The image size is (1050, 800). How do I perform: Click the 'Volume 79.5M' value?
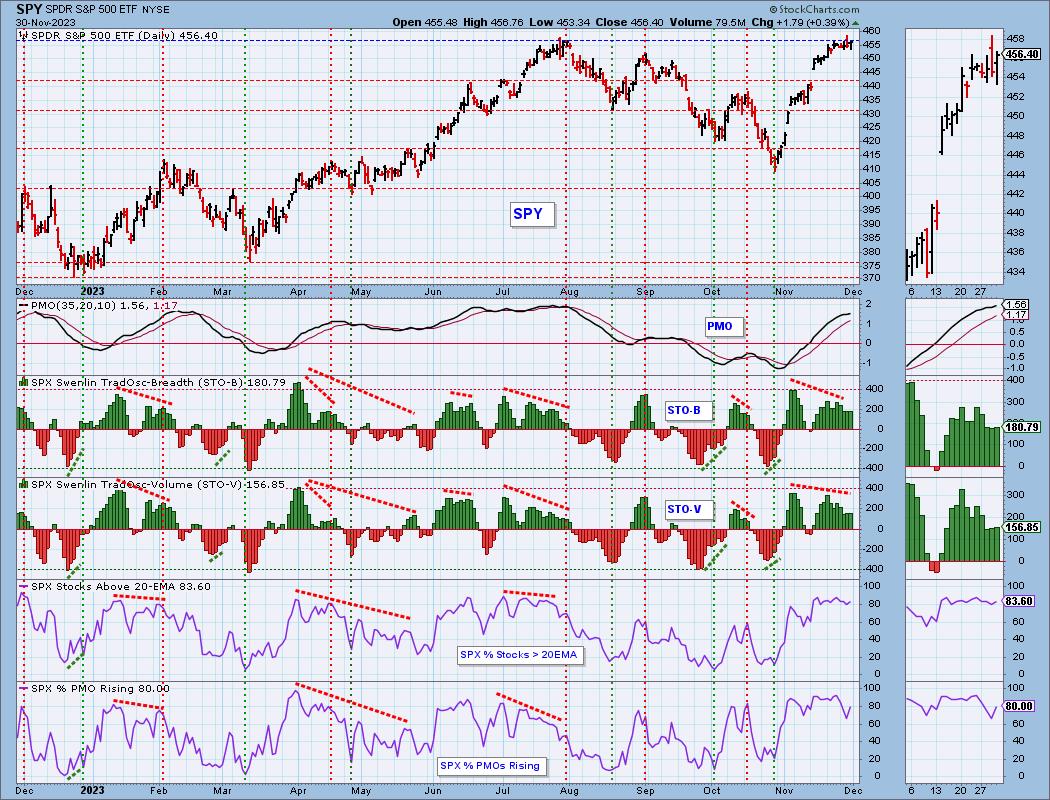708,22
